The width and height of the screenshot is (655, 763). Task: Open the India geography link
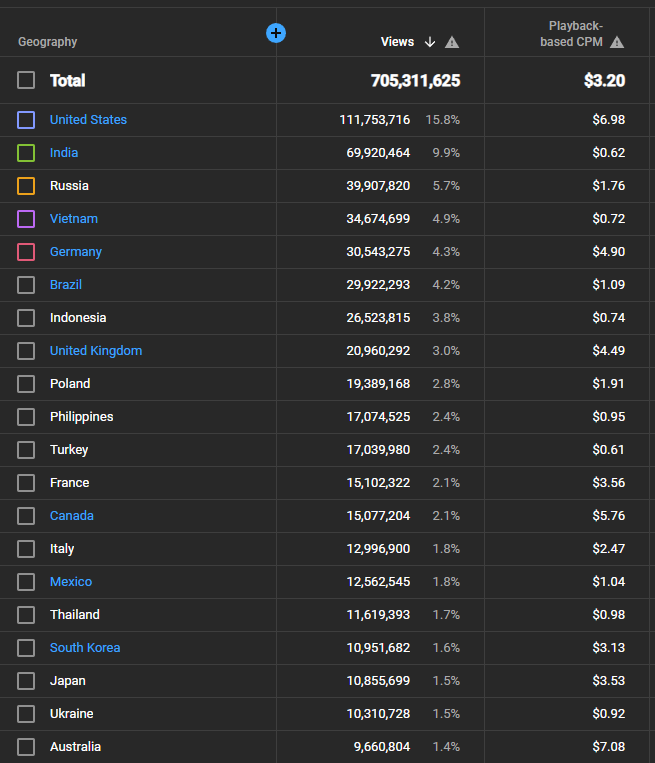click(x=64, y=153)
